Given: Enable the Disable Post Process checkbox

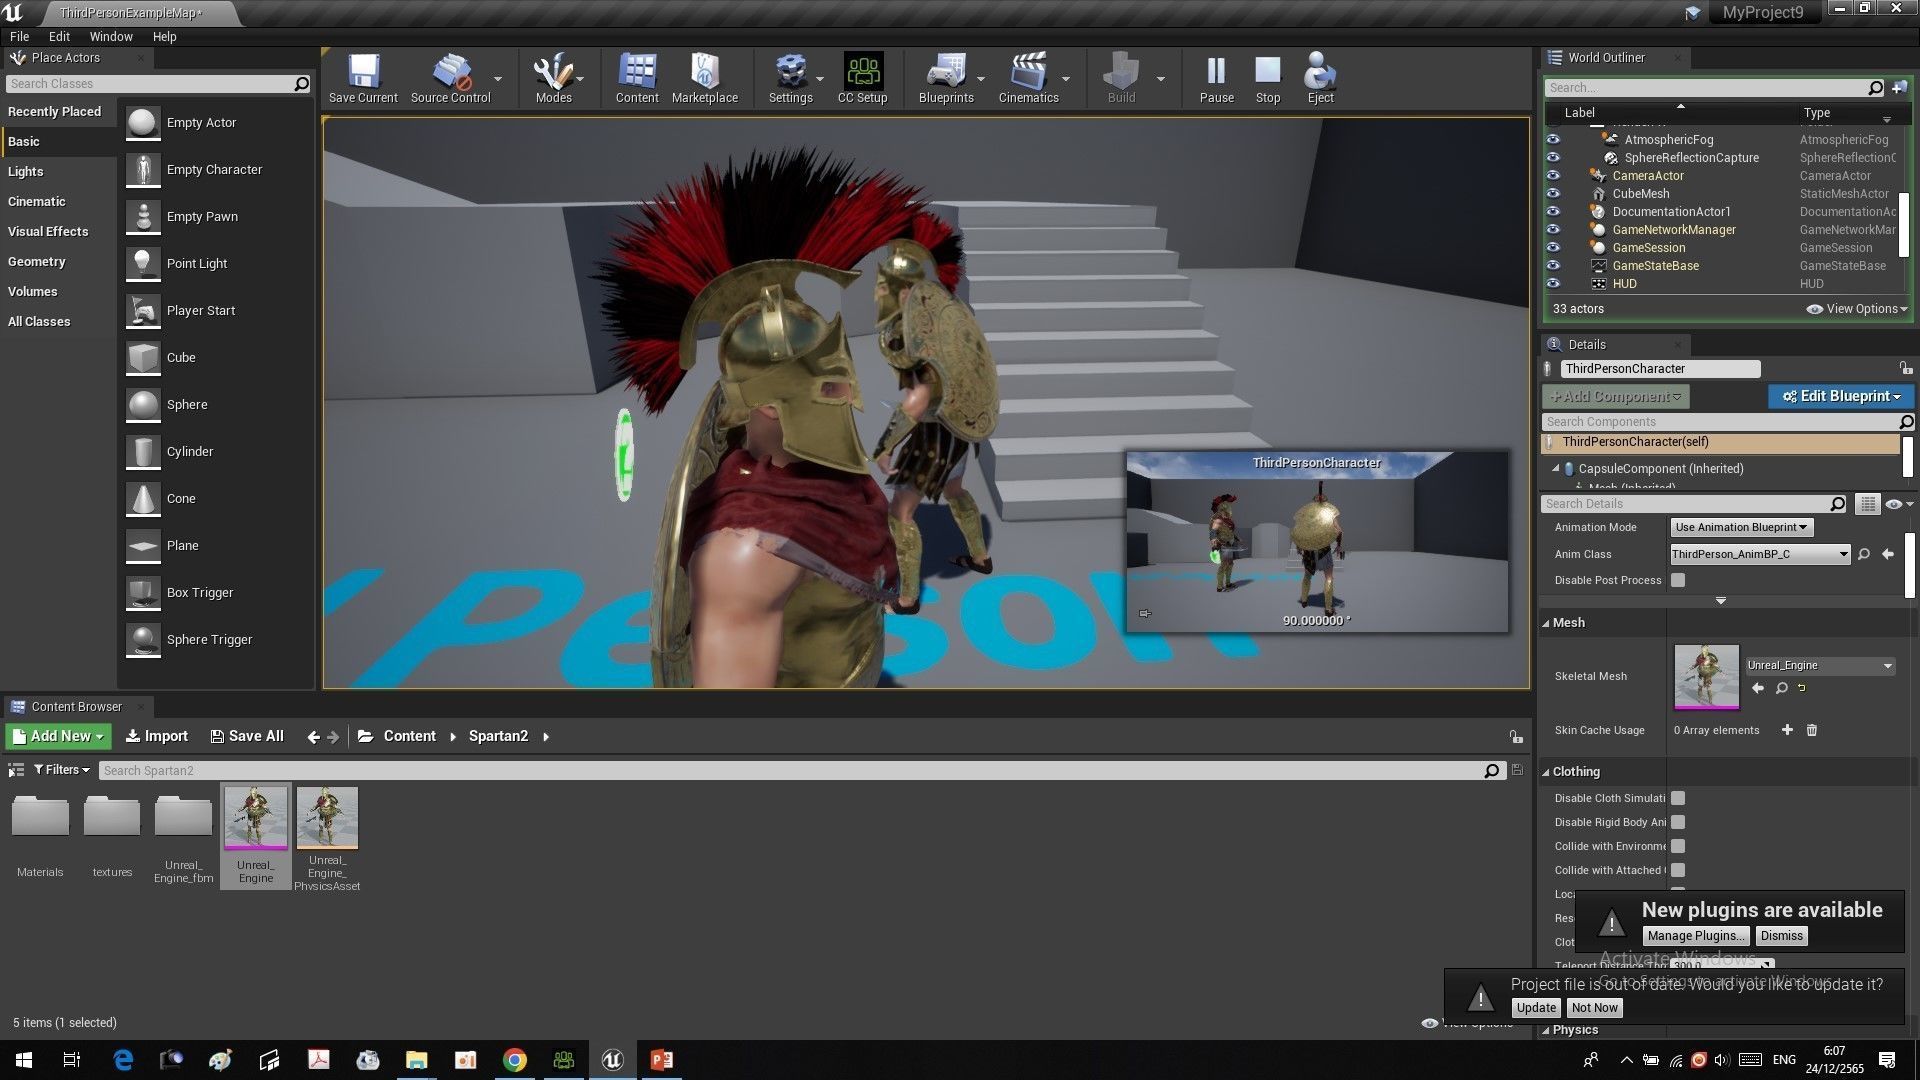Looking at the screenshot, I should pyautogui.click(x=1678, y=580).
